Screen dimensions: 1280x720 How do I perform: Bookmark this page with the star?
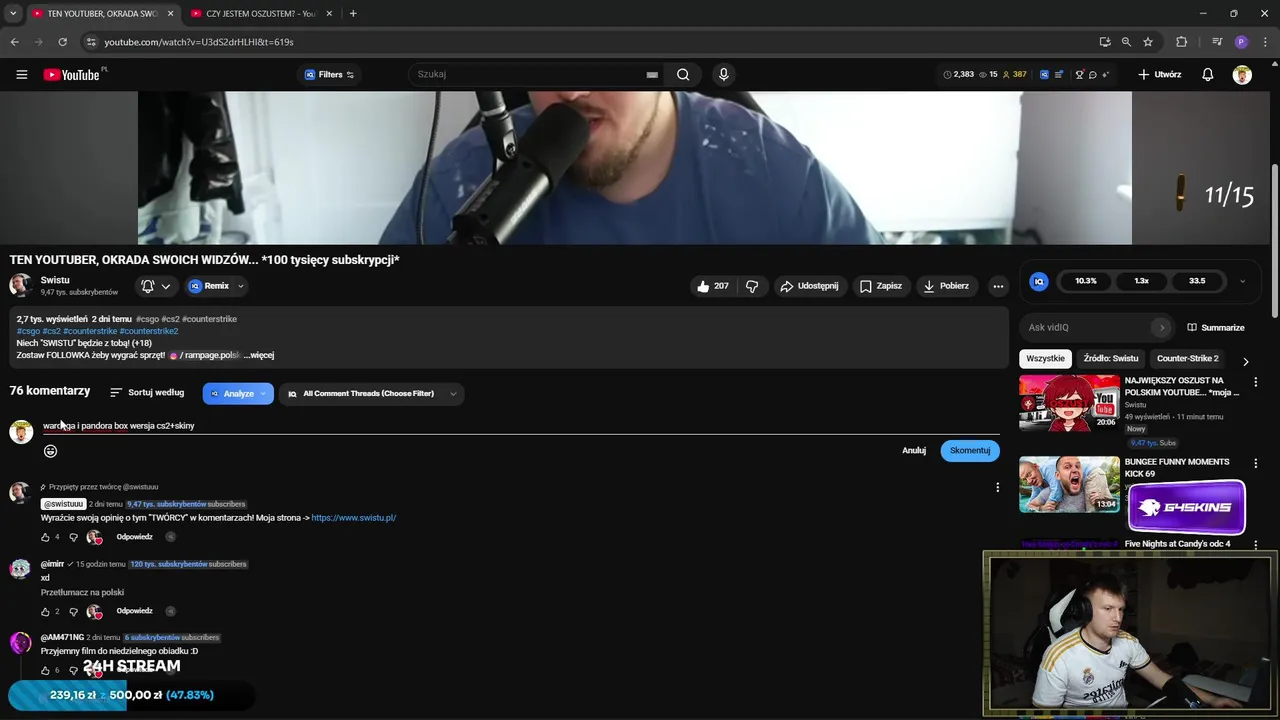point(1148,42)
